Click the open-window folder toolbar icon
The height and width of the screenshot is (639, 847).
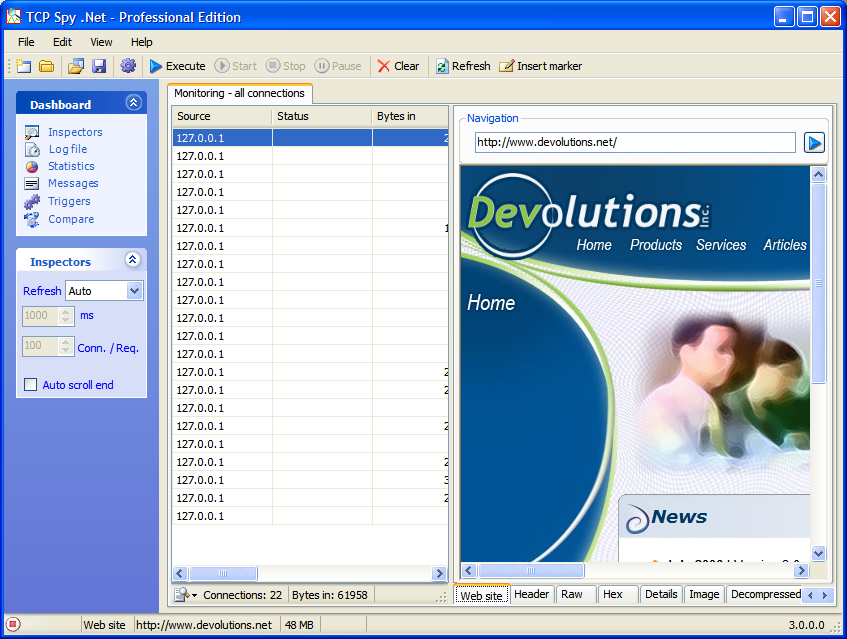76,66
